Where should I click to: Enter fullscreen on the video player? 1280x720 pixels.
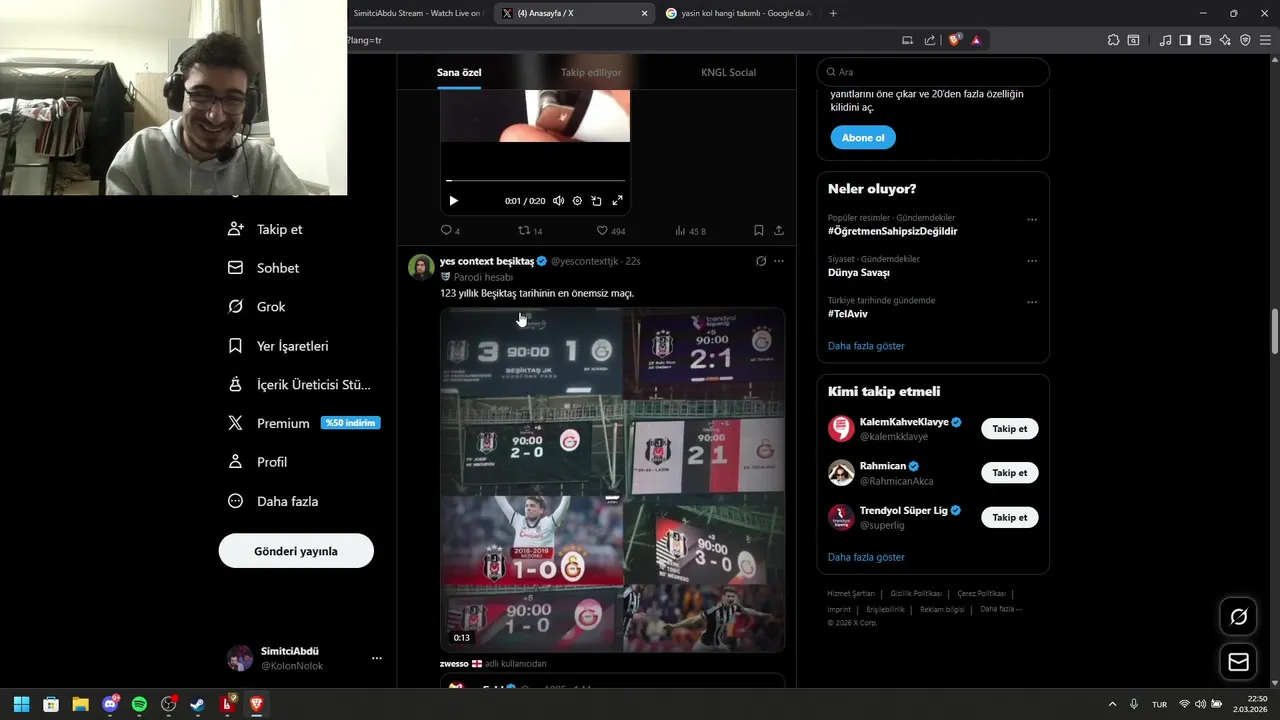(617, 201)
